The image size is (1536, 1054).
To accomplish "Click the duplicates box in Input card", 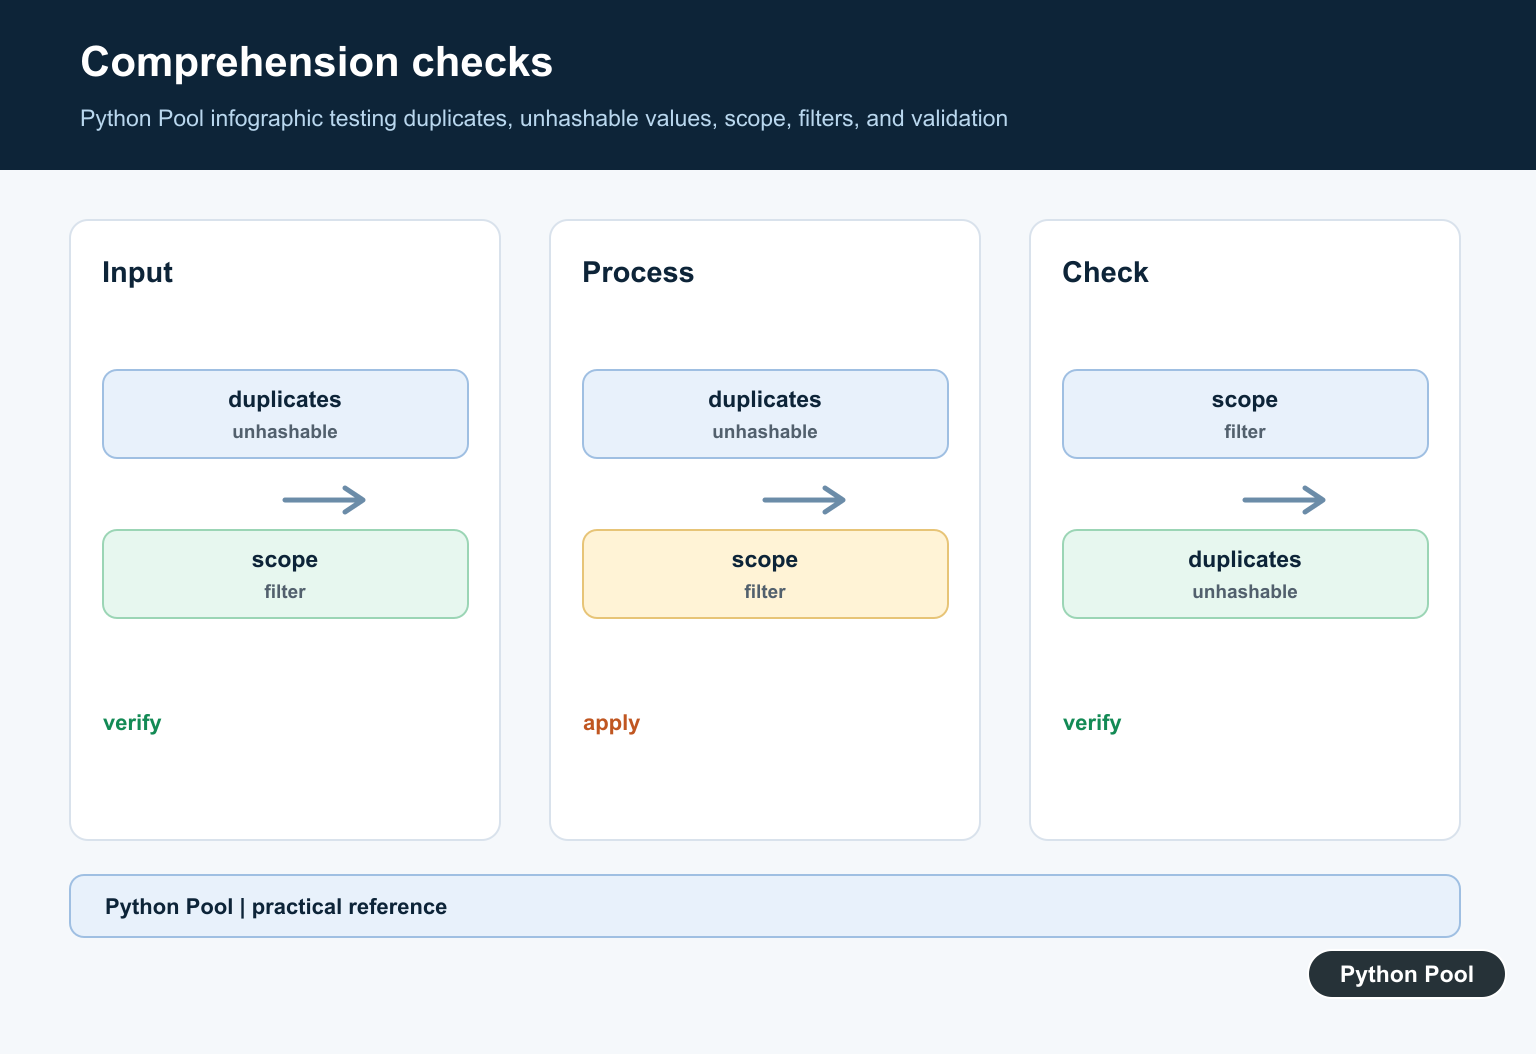I will point(285,414).
